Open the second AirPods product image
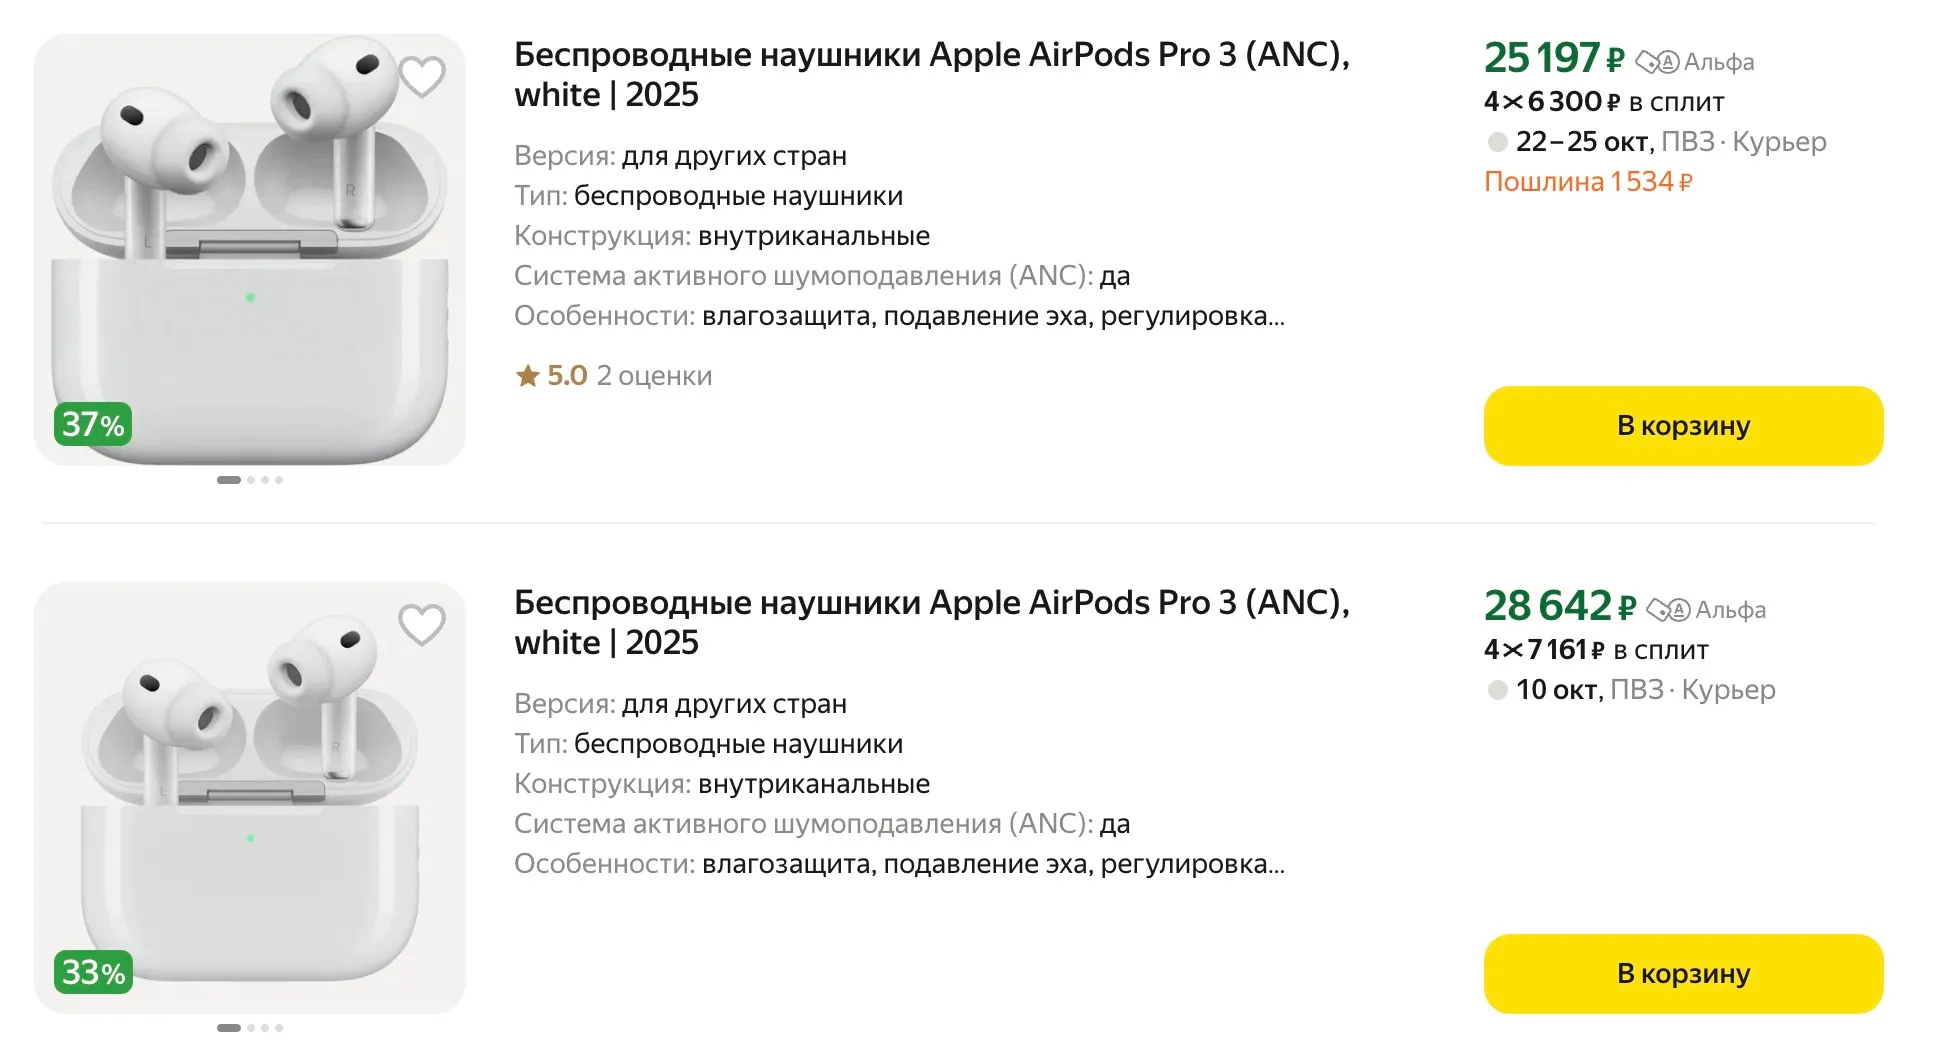1958x1056 pixels. pos(250,798)
